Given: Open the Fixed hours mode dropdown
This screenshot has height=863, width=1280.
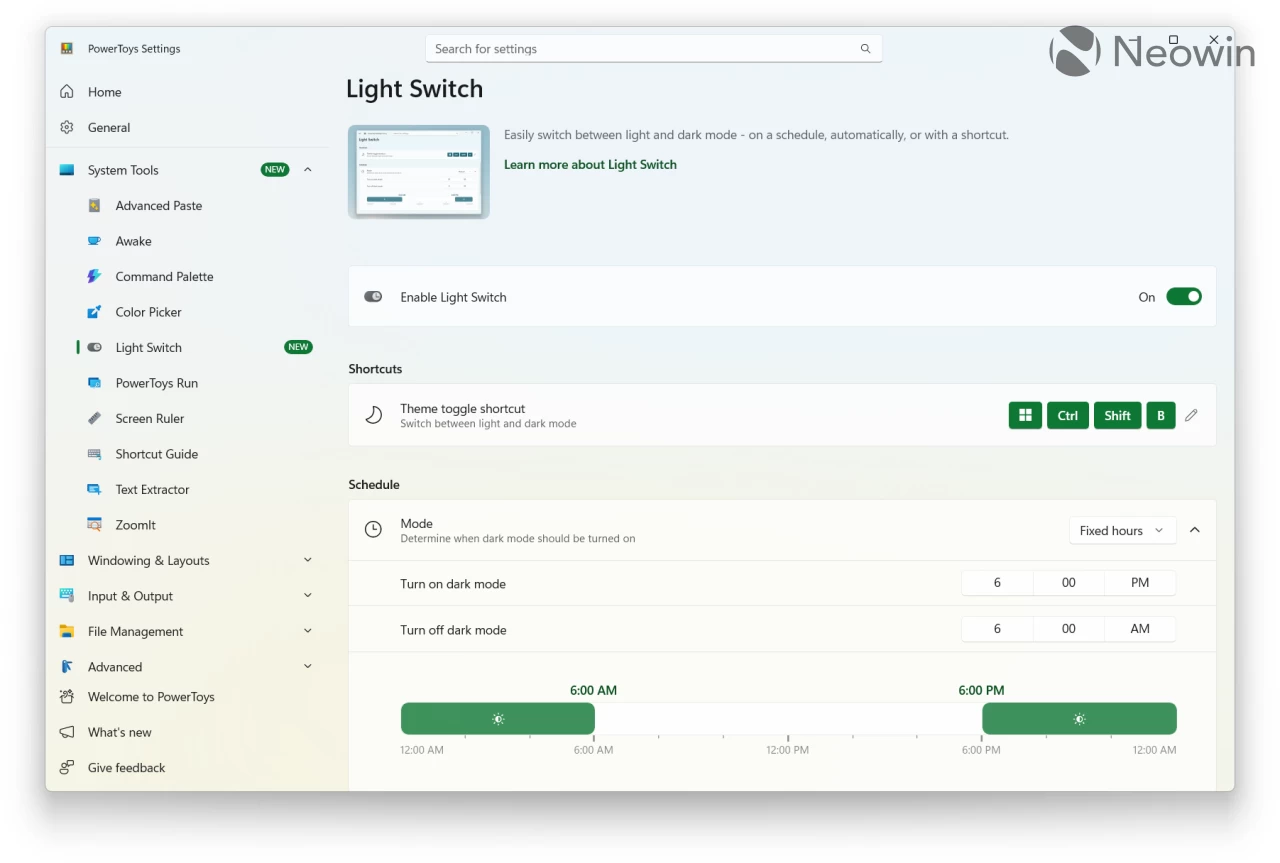Looking at the screenshot, I should 1121,531.
